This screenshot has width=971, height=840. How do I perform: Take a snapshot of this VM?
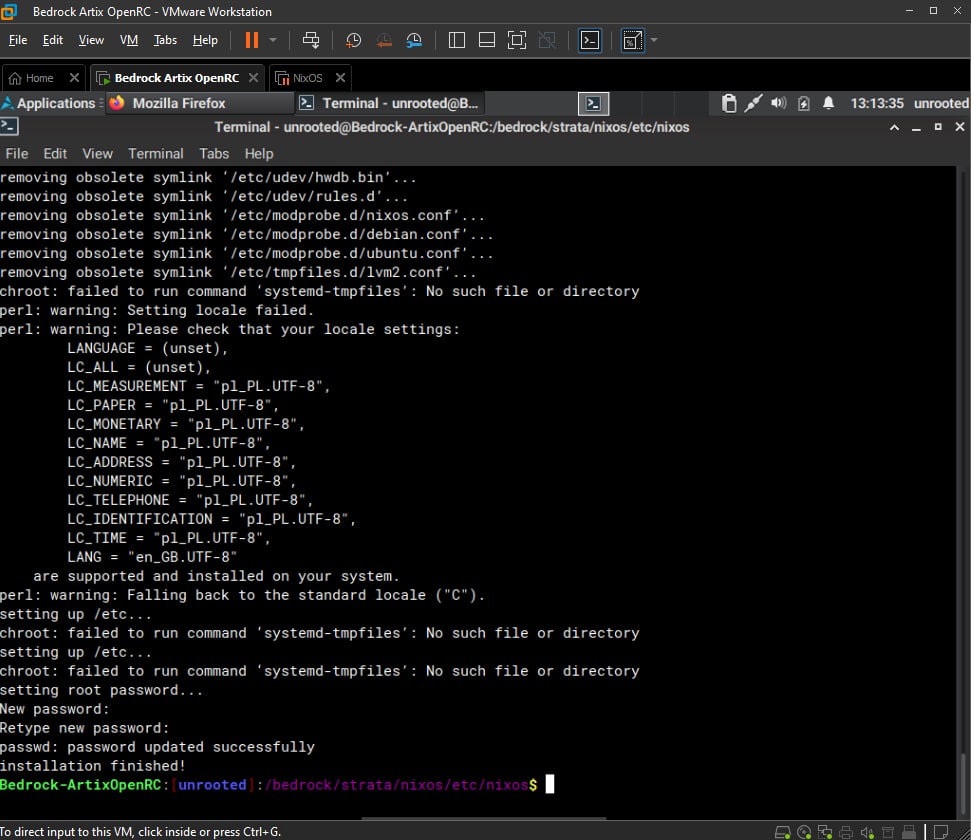pos(354,40)
